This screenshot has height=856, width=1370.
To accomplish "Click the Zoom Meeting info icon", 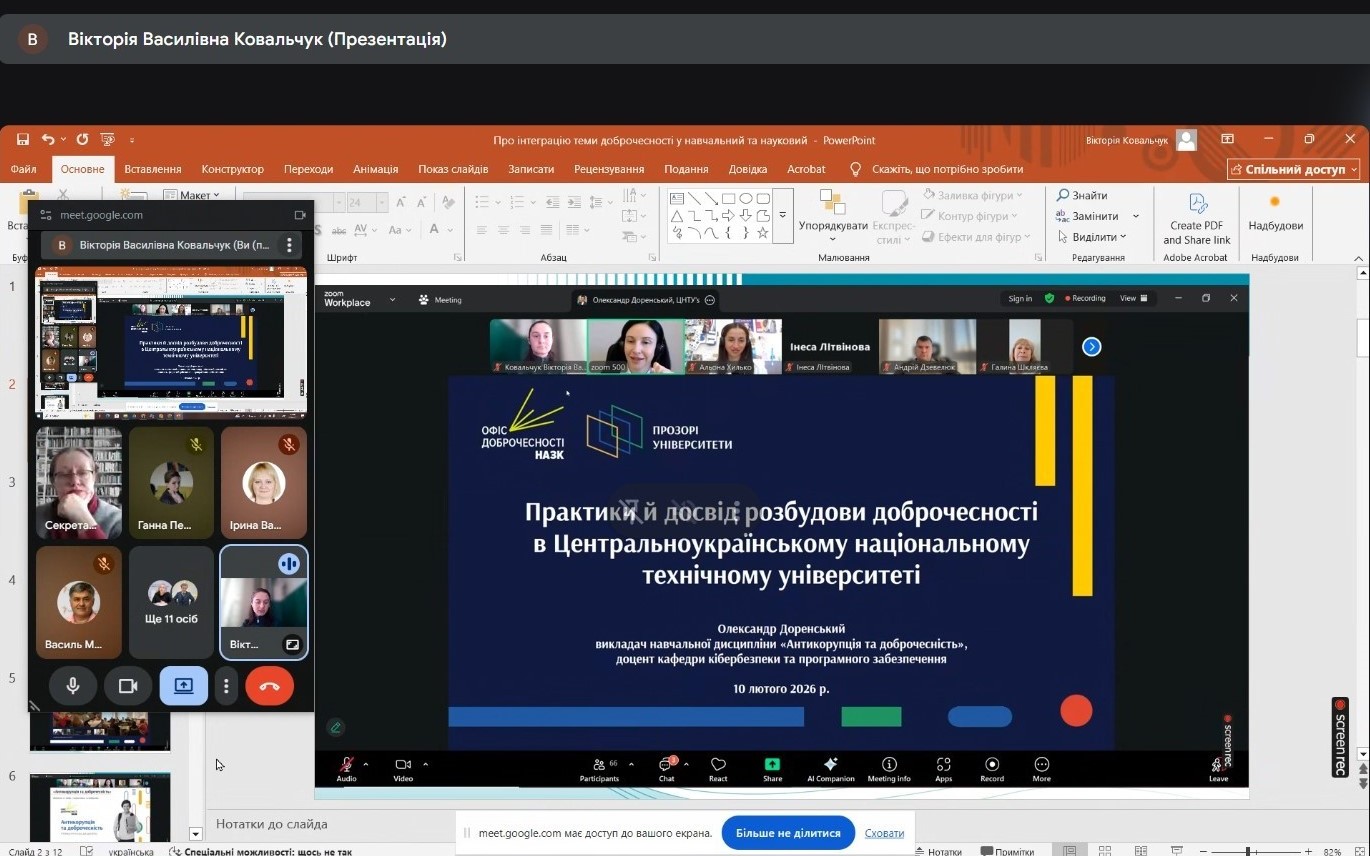I will pos(888,768).
